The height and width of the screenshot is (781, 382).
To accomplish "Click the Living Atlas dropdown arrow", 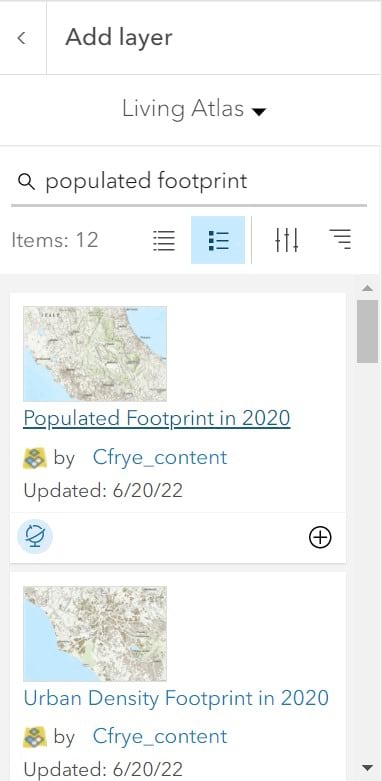I will coord(259,112).
